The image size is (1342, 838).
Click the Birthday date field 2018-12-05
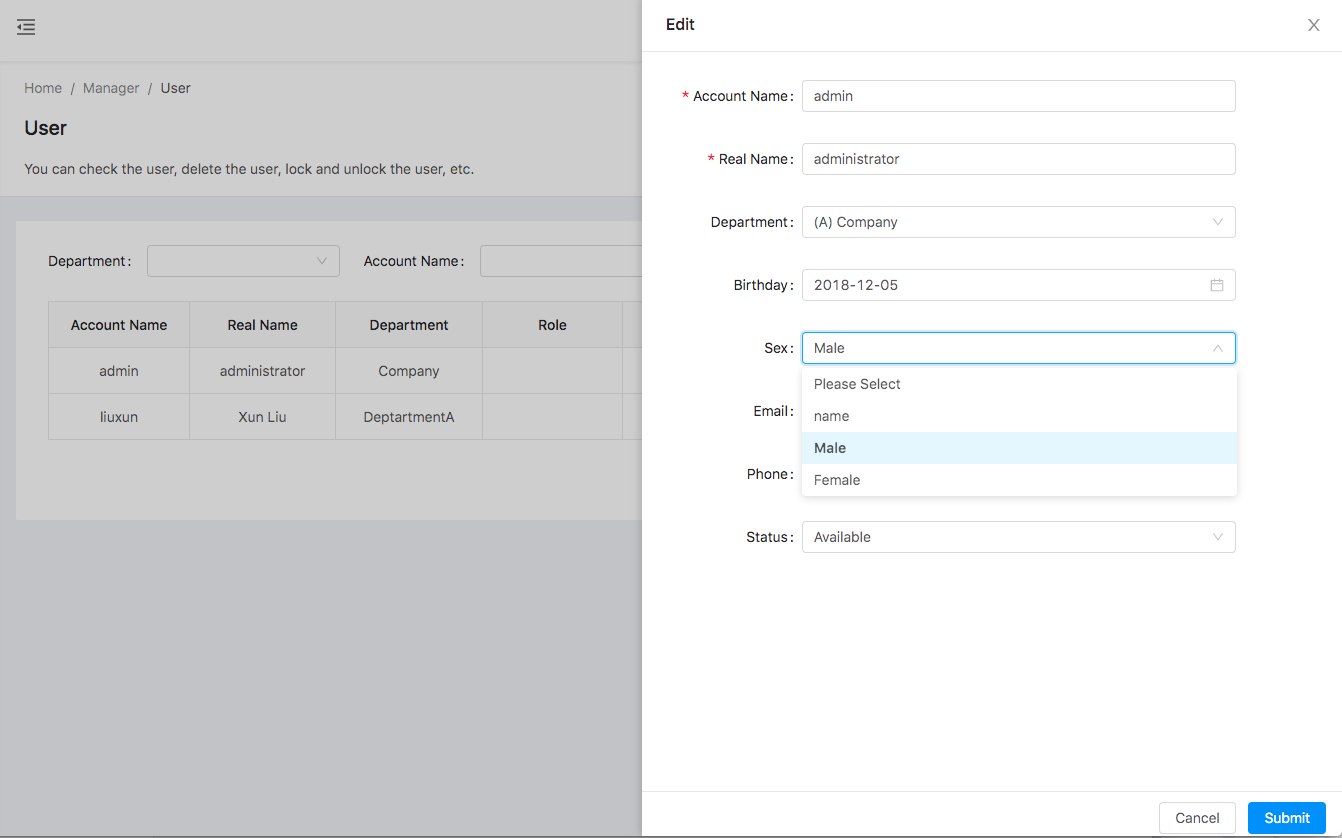pyautogui.click(x=1019, y=285)
